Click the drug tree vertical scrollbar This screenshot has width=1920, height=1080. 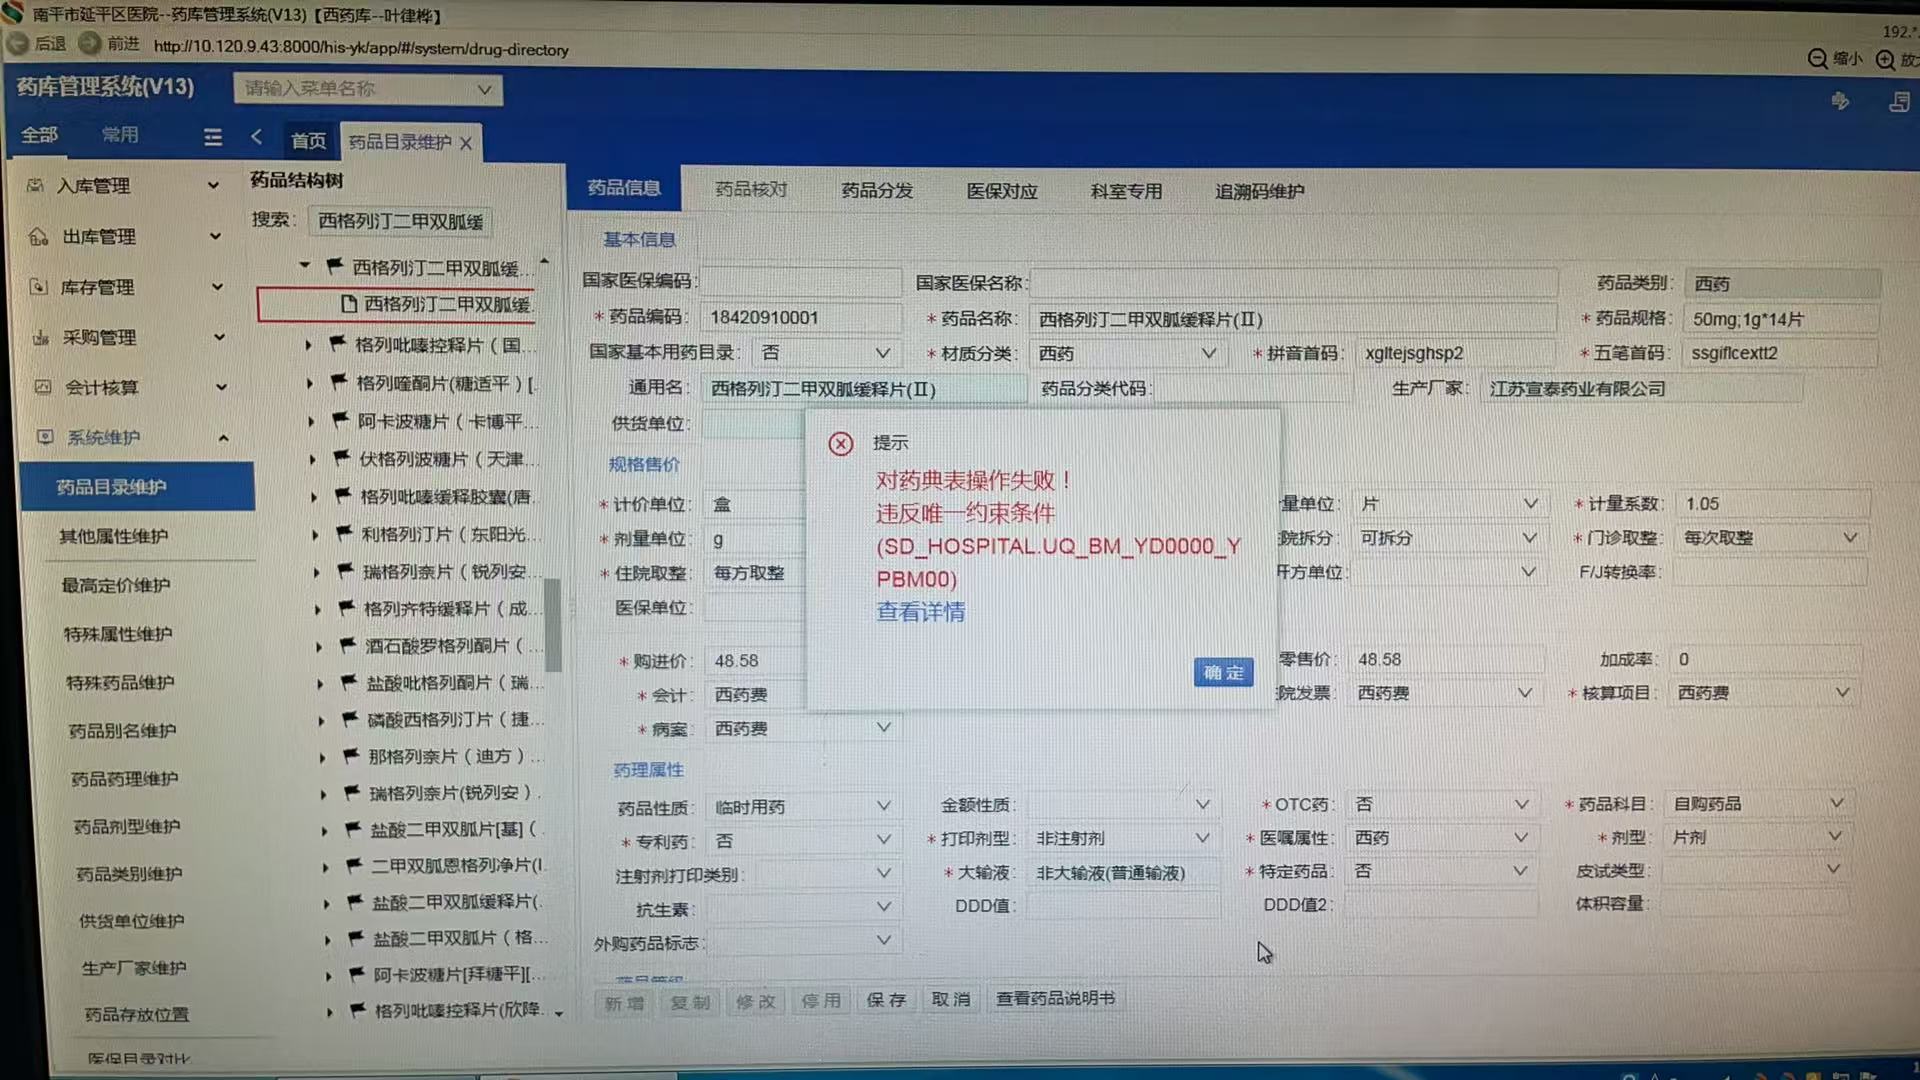coord(552,625)
